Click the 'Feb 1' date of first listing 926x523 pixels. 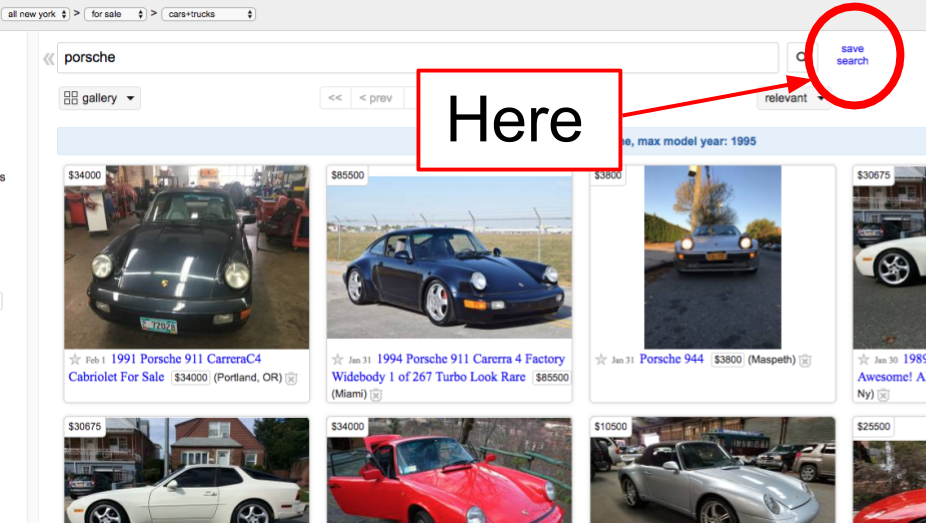95,359
